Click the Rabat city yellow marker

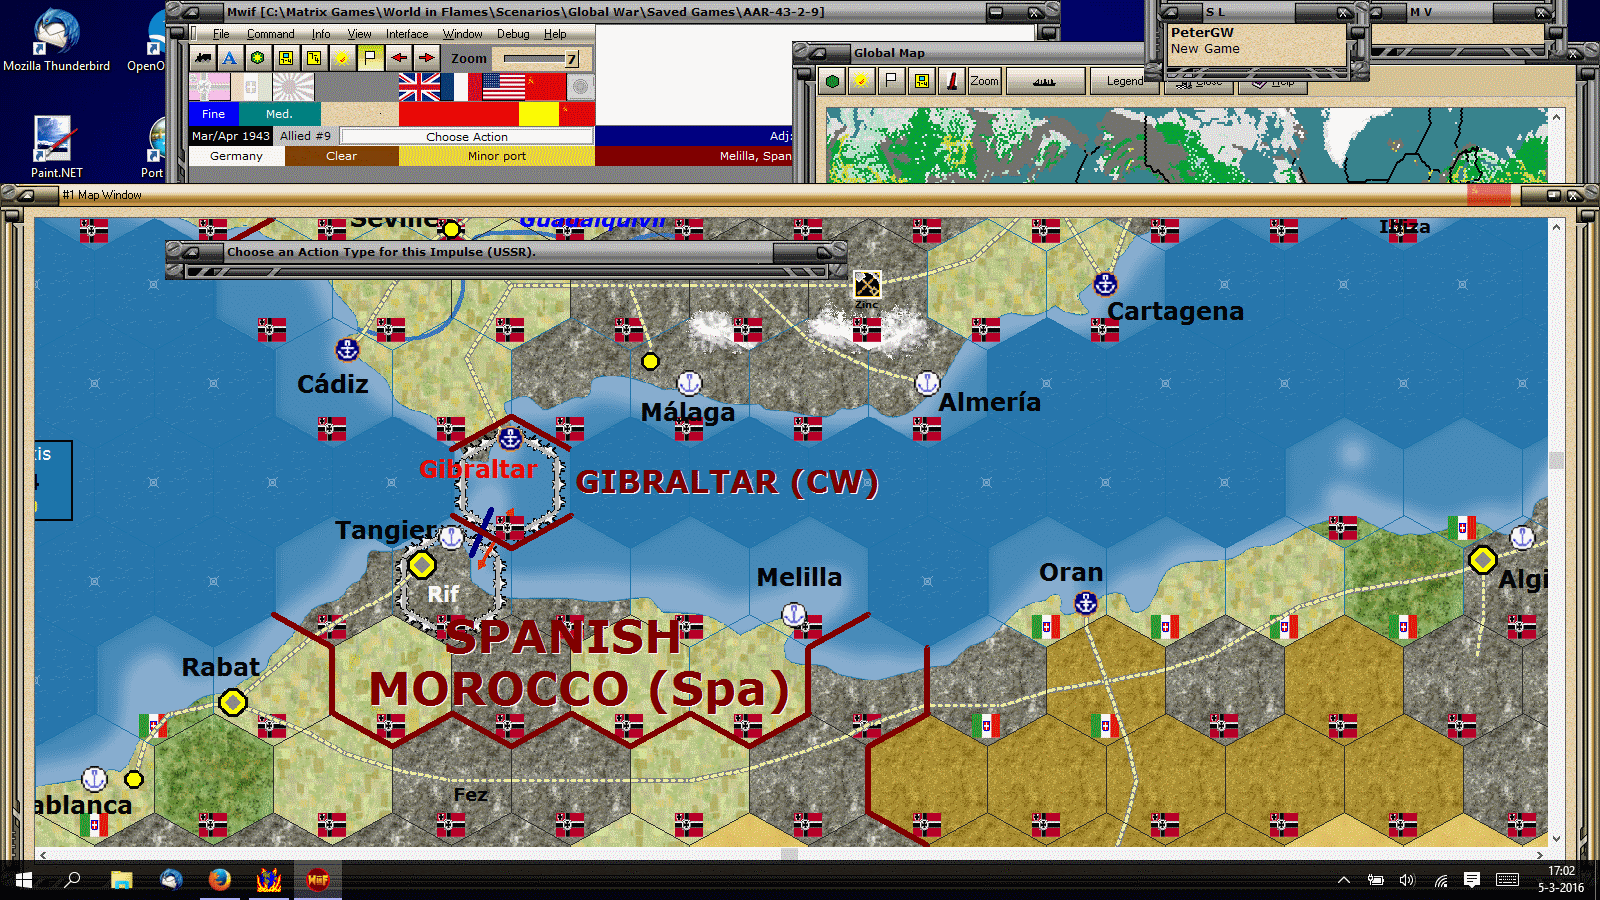(233, 703)
